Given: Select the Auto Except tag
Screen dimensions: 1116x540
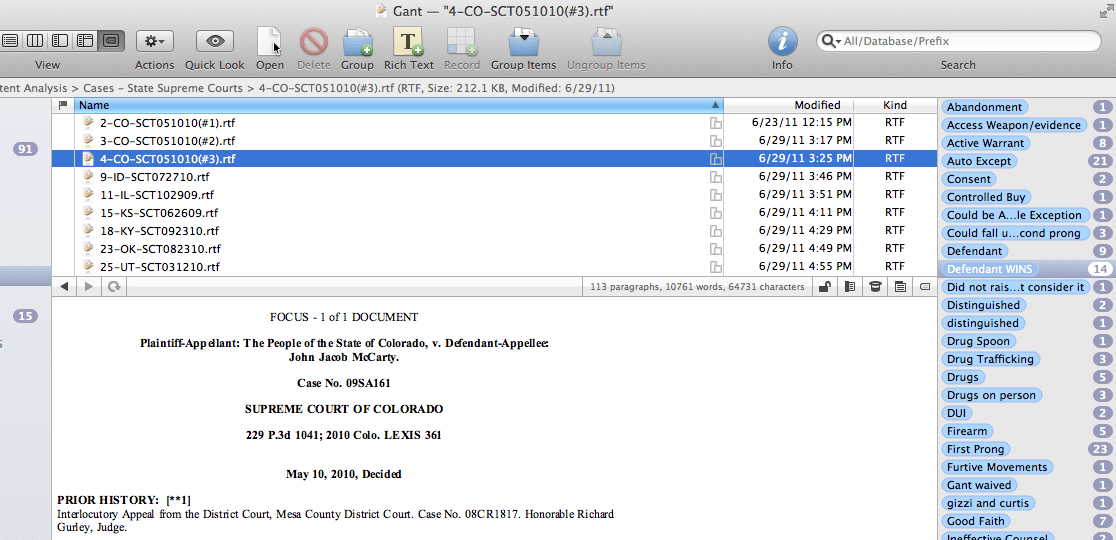Looking at the screenshot, I should point(979,161).
